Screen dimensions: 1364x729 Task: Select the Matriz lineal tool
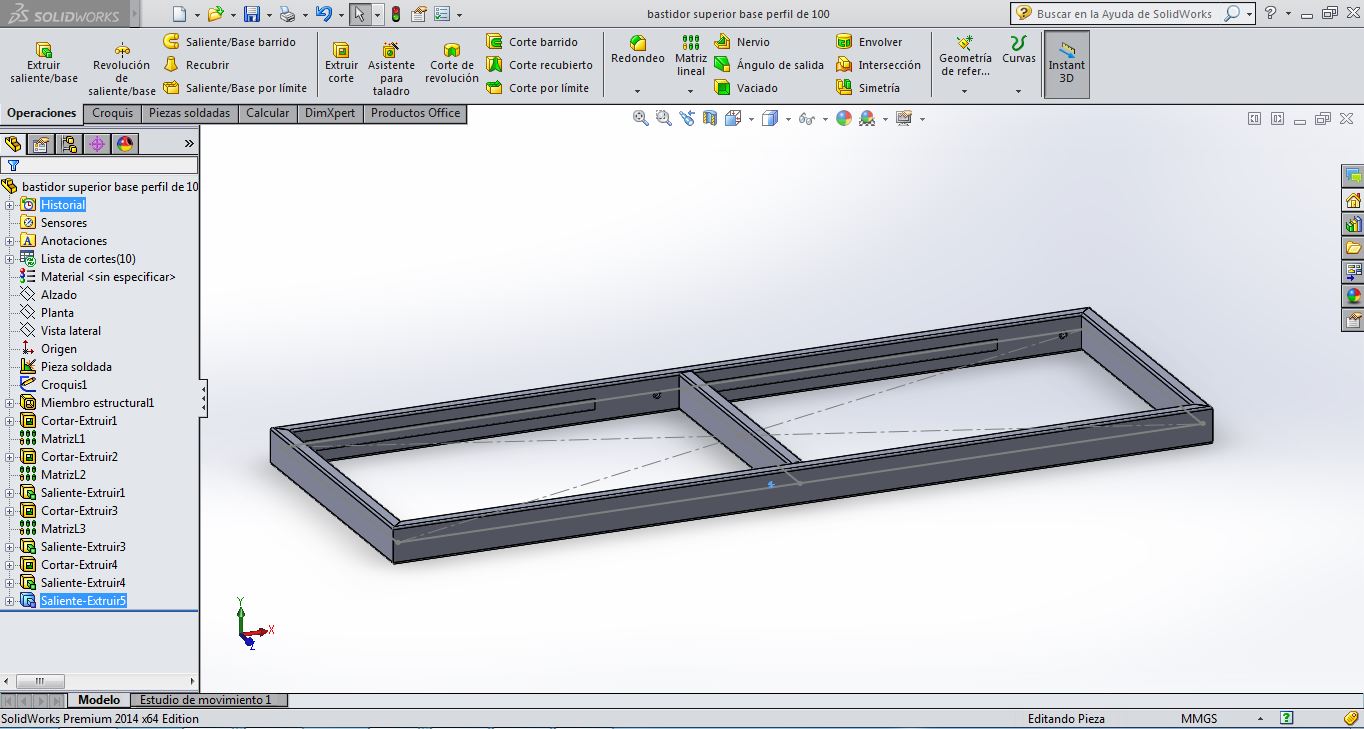tap(691, 56)
